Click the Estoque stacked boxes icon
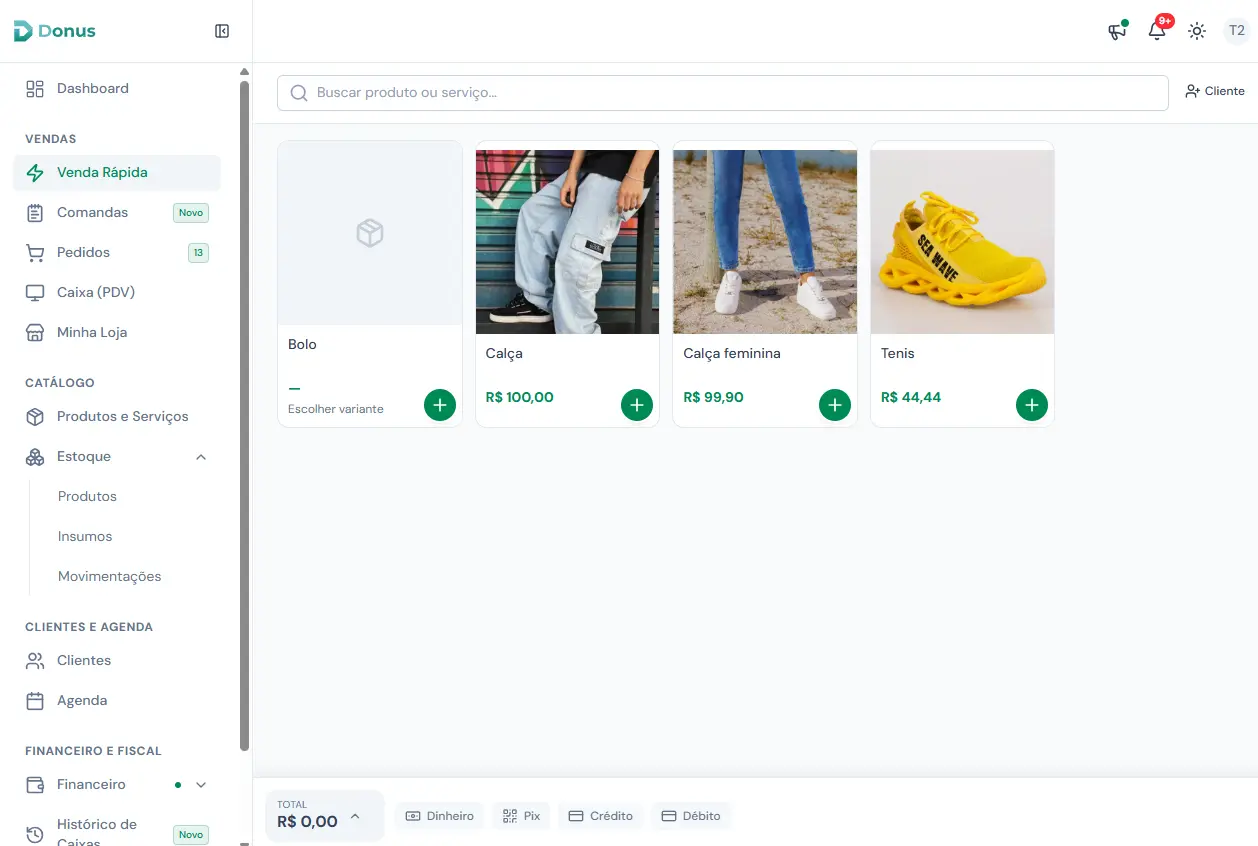 35,457
